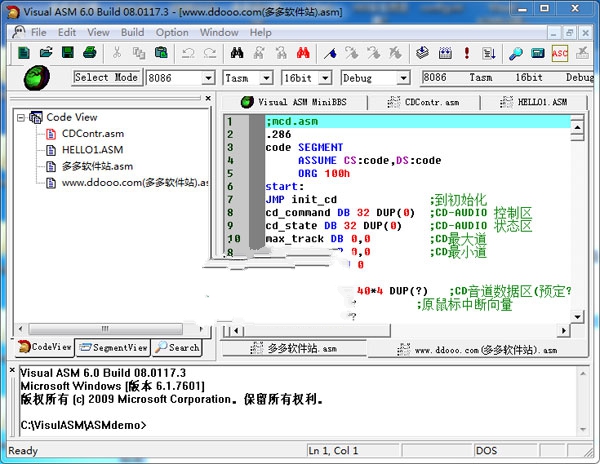Click the 'JMP init_cd' code line
Viewport: 600px width, 464px height.
click(301, 199)
